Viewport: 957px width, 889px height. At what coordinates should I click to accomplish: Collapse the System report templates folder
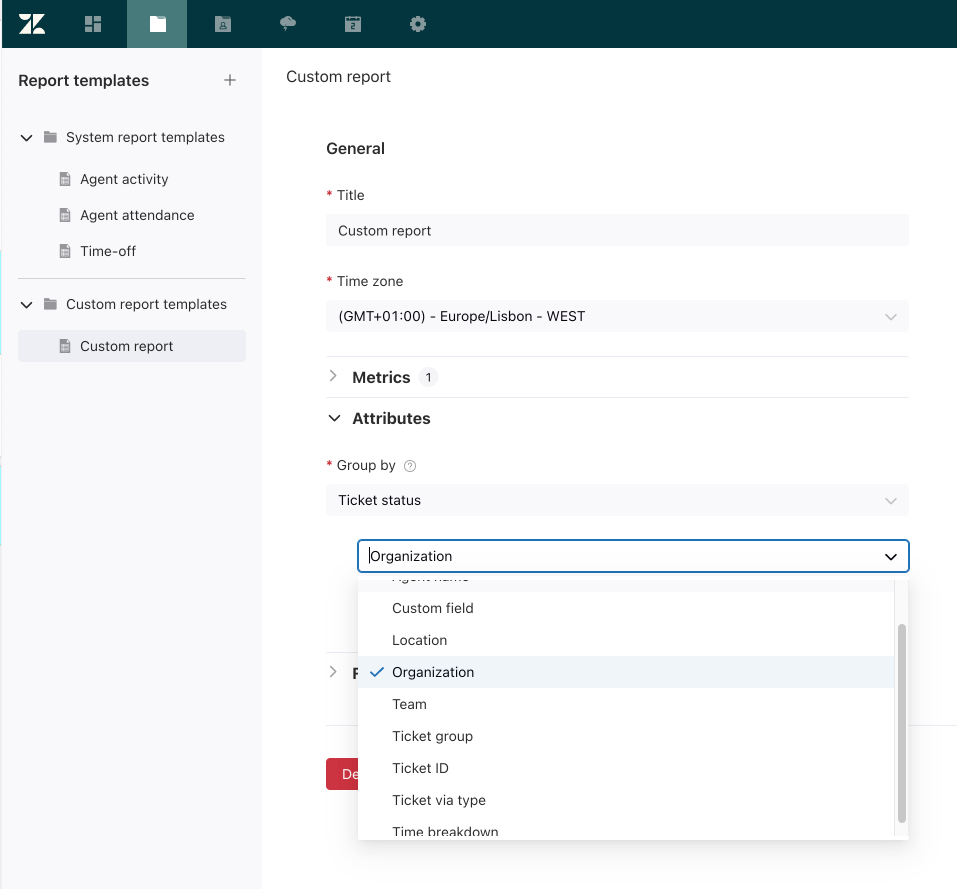[26, 138]
